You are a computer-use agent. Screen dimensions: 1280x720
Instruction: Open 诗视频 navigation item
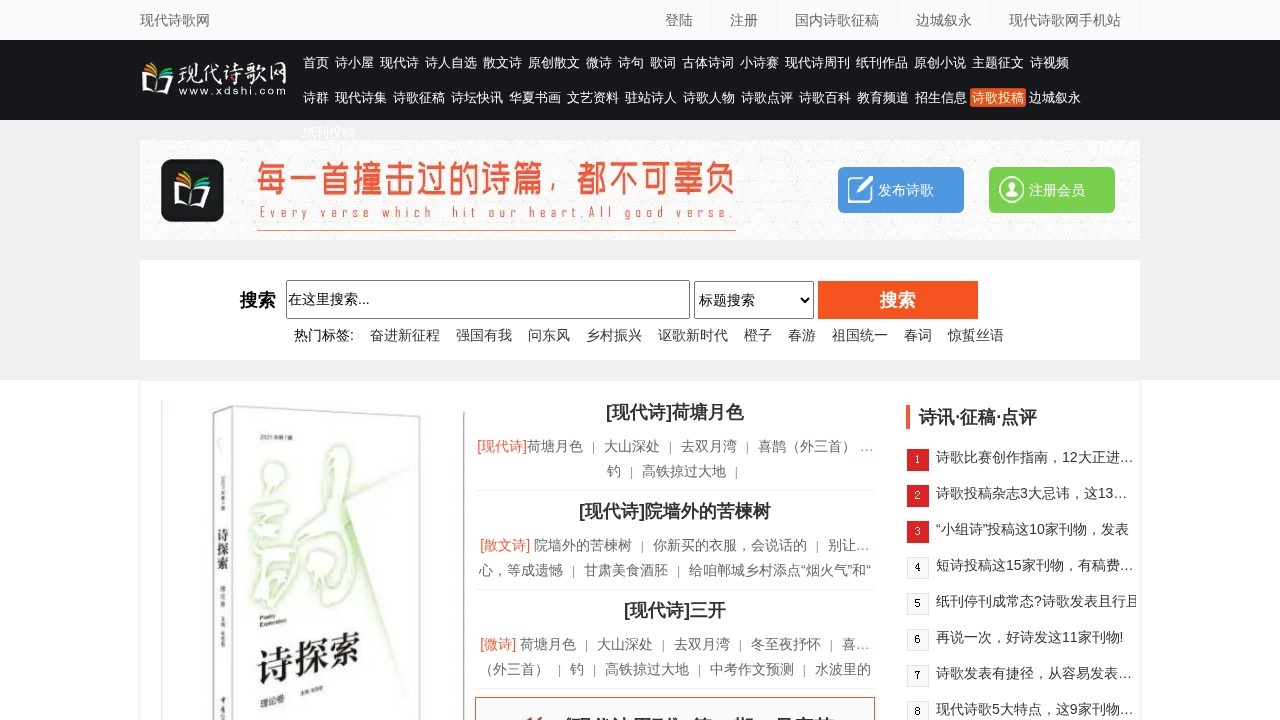(1049, 62)
